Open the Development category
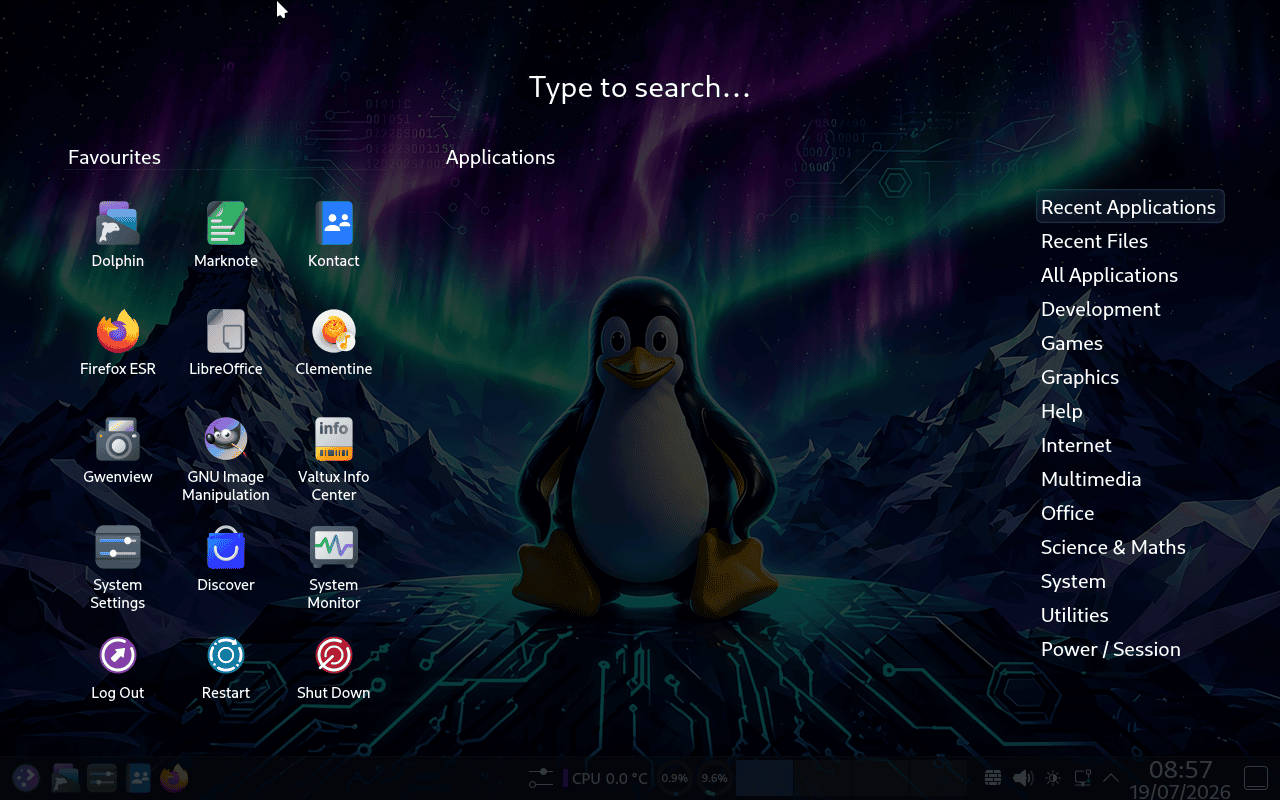Viewport: 1280px width, 800px height. pos(1100,309)
